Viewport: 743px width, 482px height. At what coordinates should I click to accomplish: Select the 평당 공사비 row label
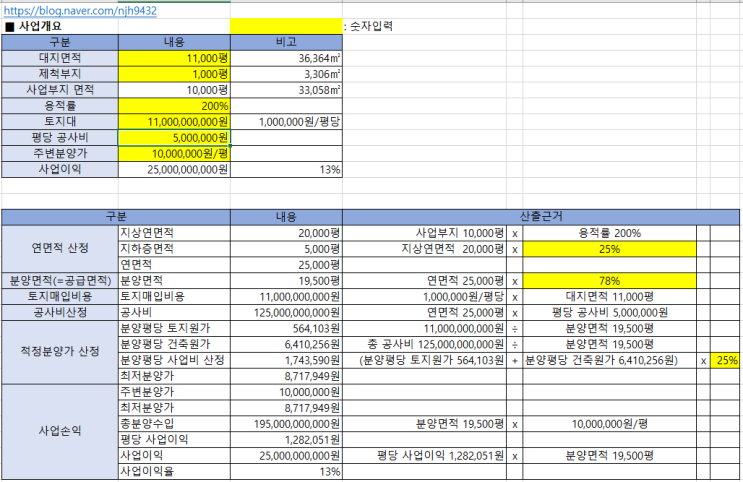coord(60,138)
